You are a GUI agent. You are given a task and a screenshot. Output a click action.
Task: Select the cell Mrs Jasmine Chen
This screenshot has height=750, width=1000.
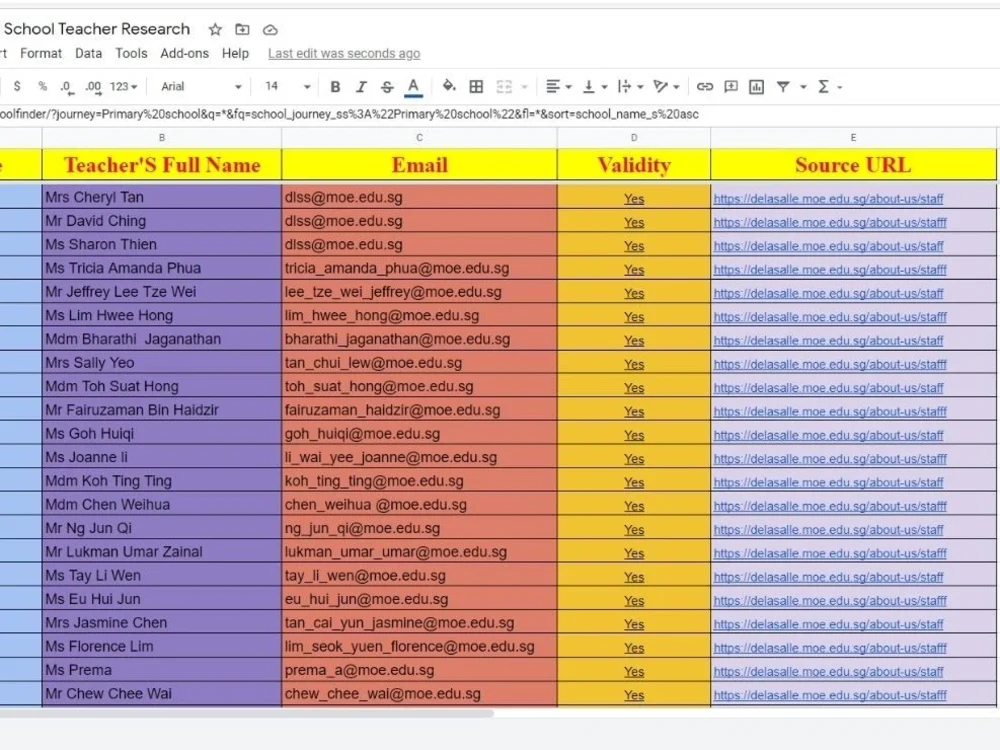[162, 622]
